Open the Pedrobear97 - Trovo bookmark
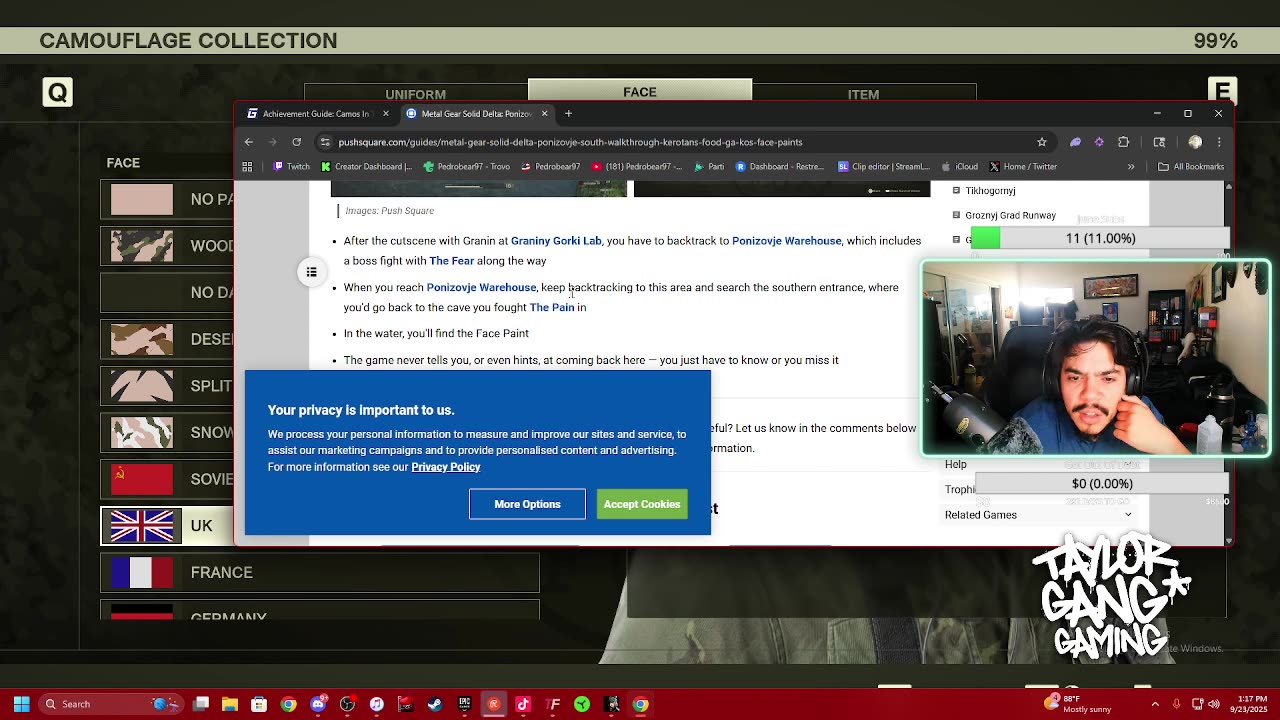Screen dimensions: 1280x720 (x=466, y=167)
